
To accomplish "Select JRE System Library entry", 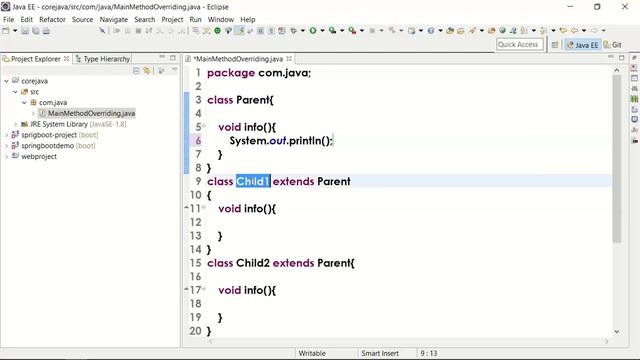I will pos(73,124).
